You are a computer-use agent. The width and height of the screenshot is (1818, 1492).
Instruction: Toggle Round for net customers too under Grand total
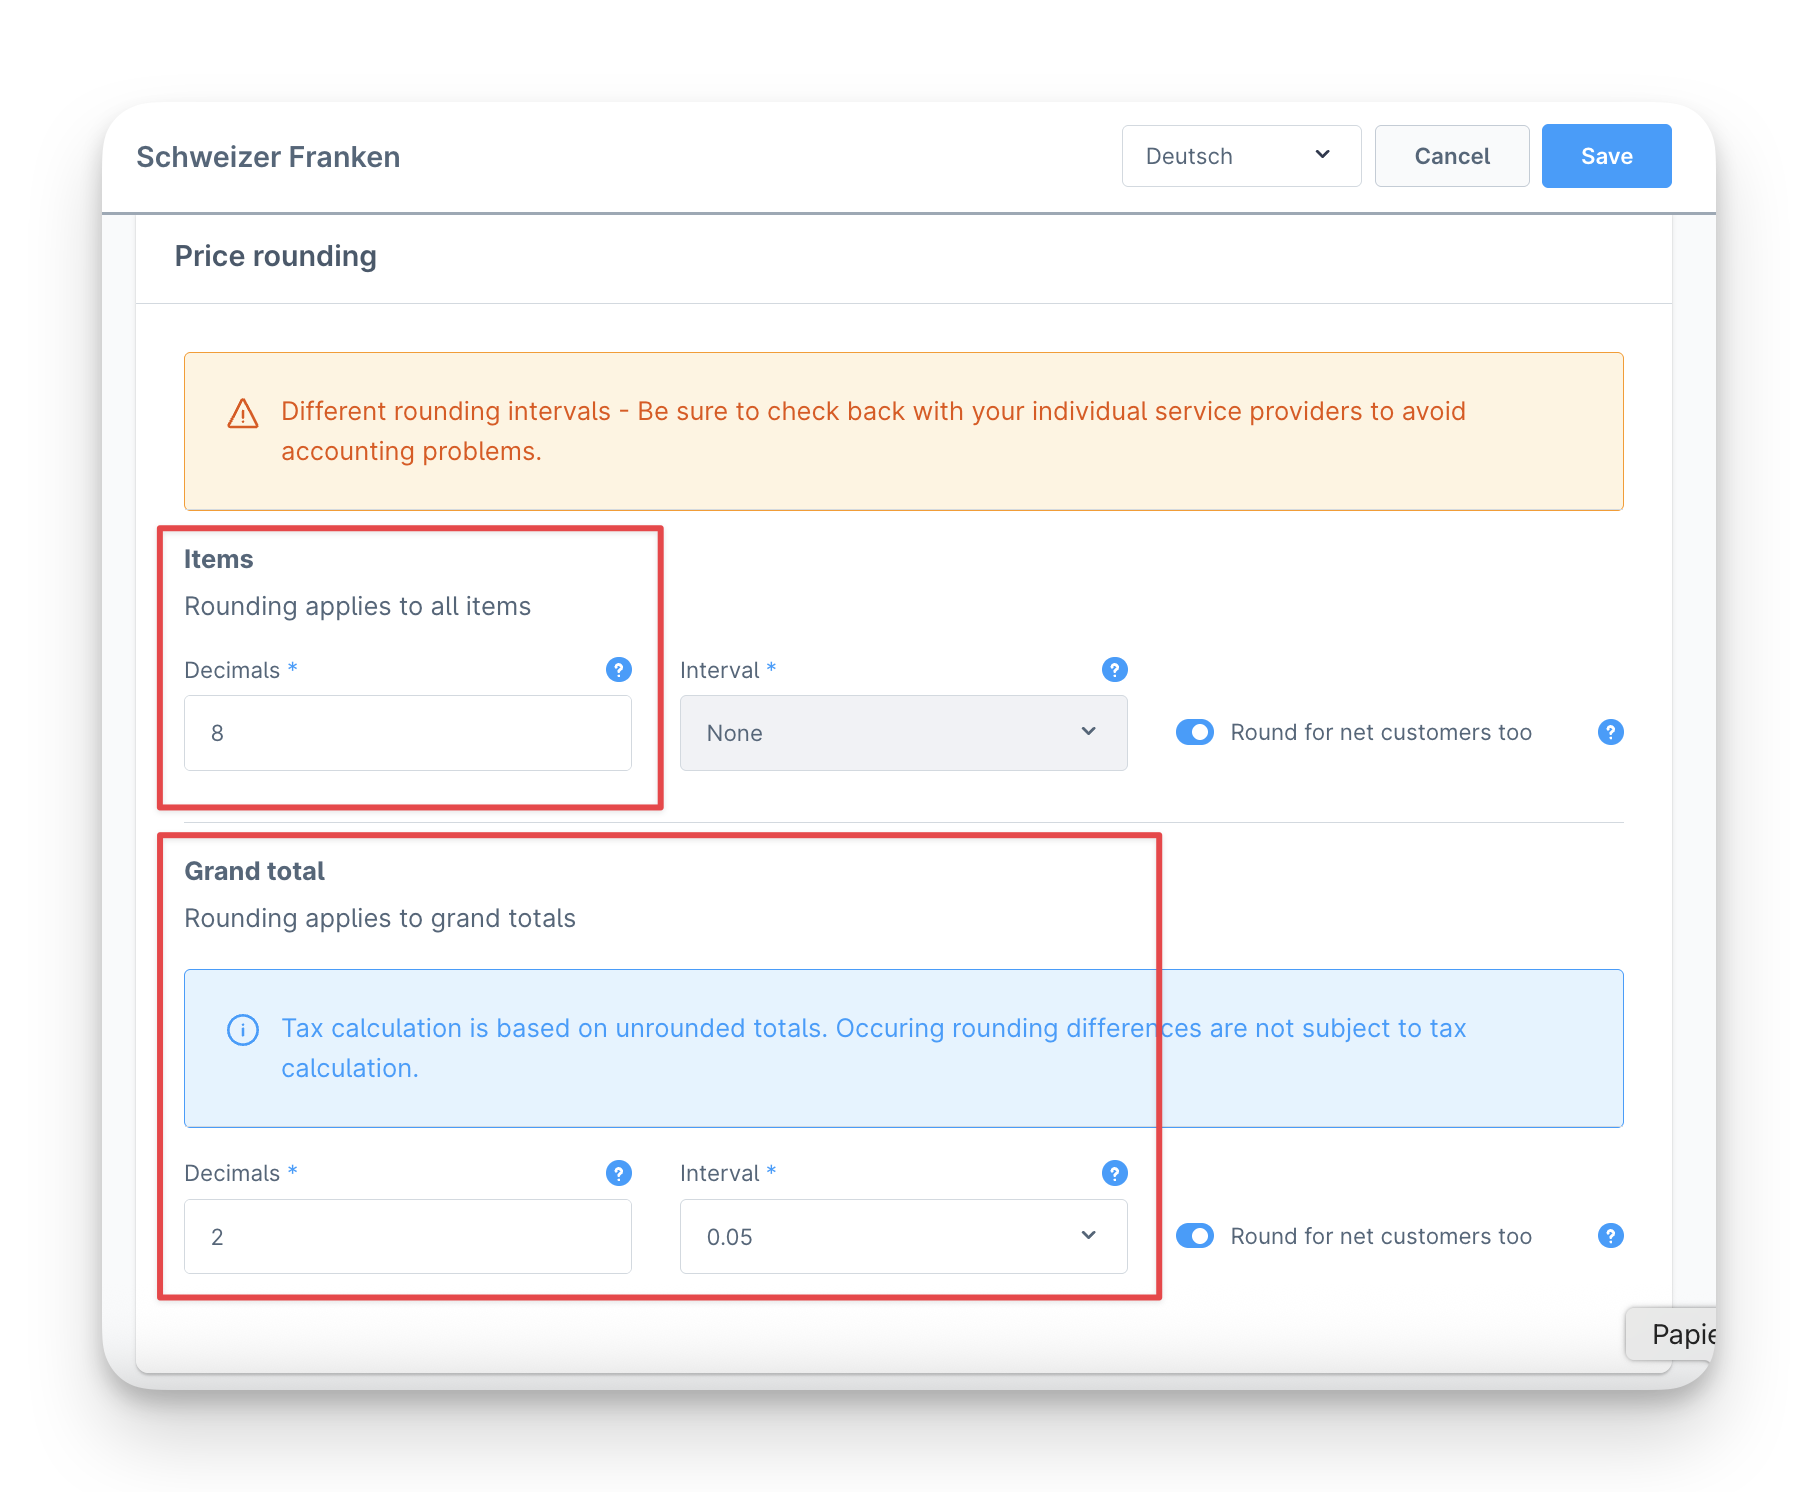(x=1194, y=1236)
